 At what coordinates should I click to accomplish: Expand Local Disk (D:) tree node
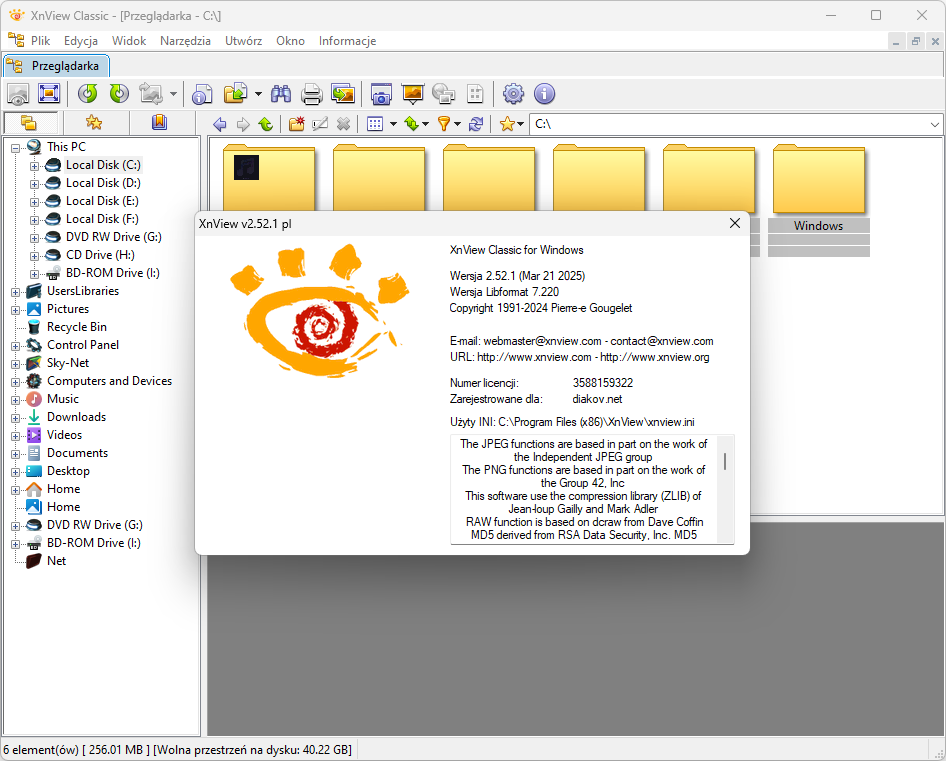point(34,184)
